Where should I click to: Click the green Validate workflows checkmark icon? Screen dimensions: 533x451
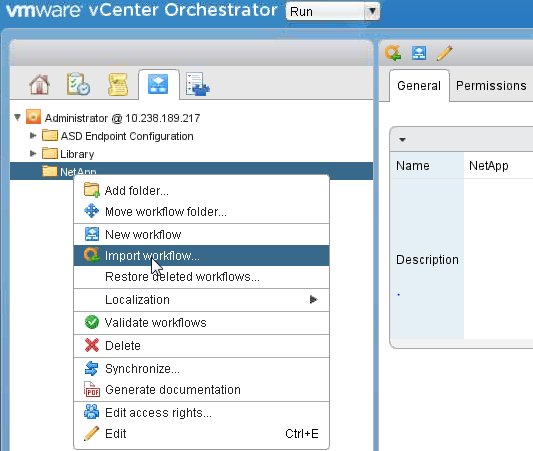pos(92,322)
